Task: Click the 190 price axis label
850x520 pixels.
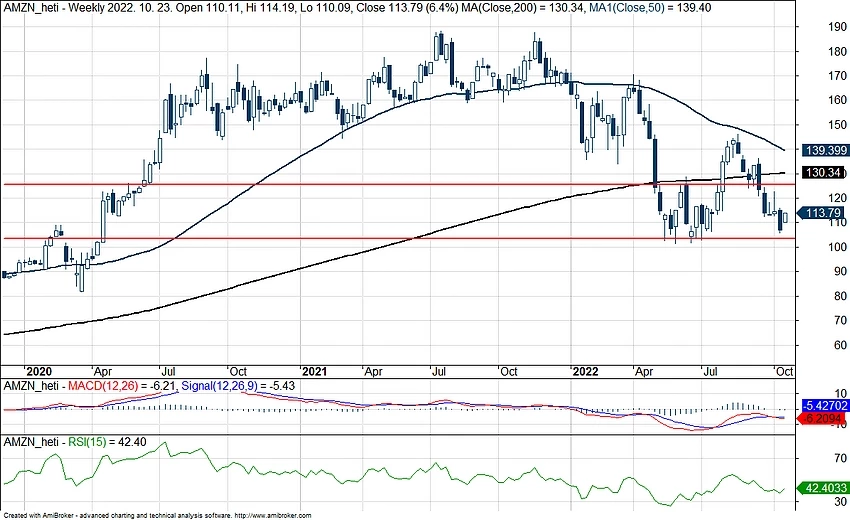Action: point(837,27)
